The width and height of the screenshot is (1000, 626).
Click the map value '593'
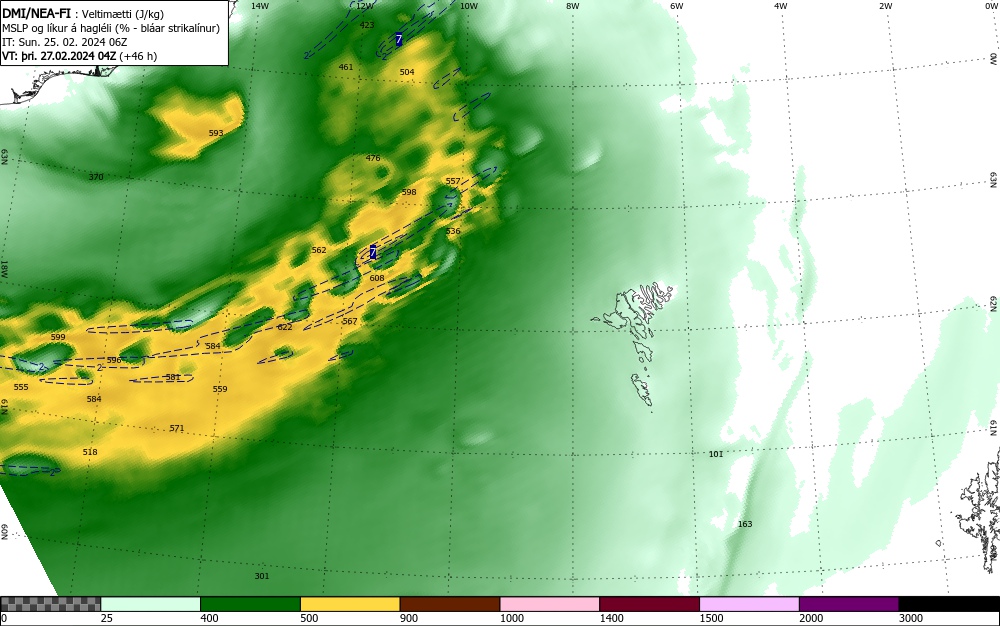tap(216, 133)
